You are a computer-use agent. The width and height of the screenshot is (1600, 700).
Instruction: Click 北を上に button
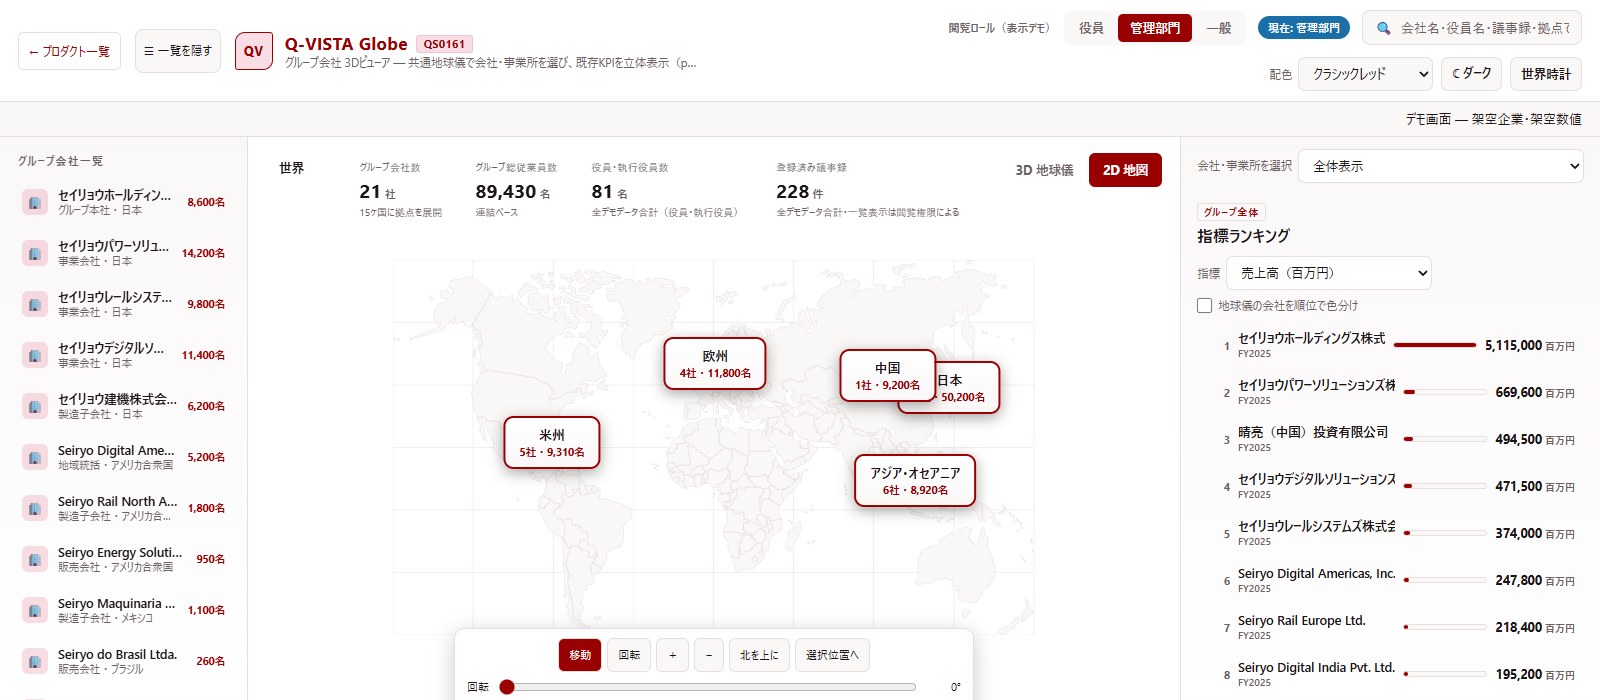point(759,655)
